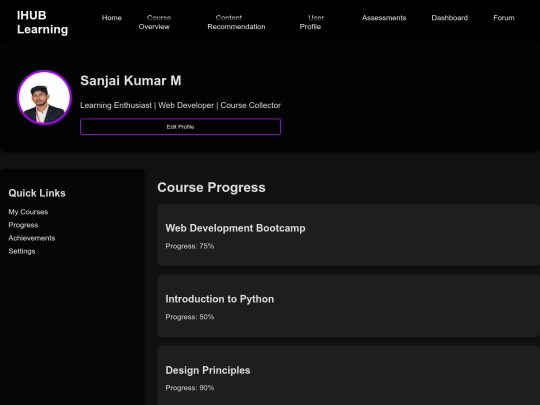540x405 pixels.
Task: Select the Design Principles title
Action: click(208, 370)
